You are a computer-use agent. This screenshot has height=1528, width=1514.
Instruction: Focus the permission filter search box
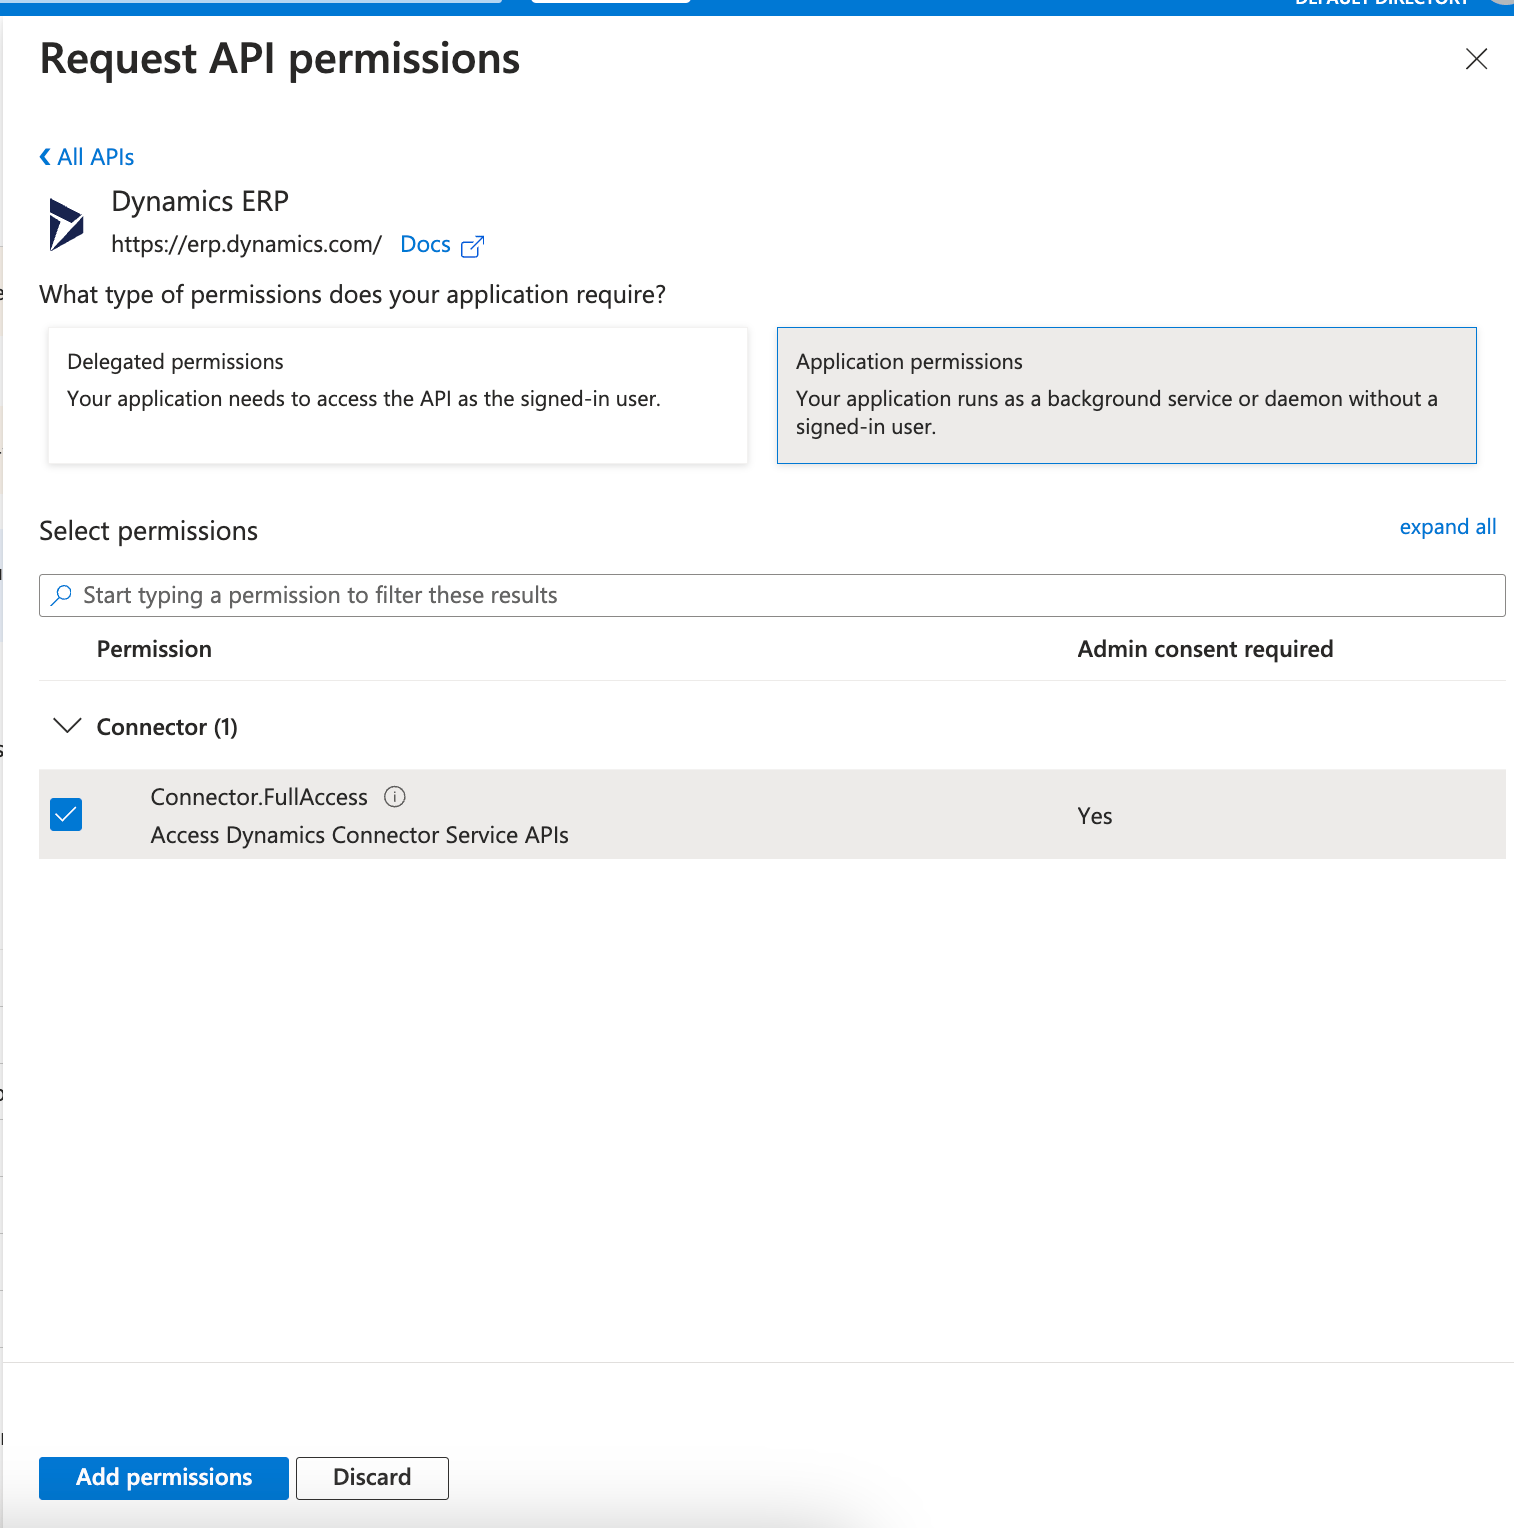click(772, 595)
